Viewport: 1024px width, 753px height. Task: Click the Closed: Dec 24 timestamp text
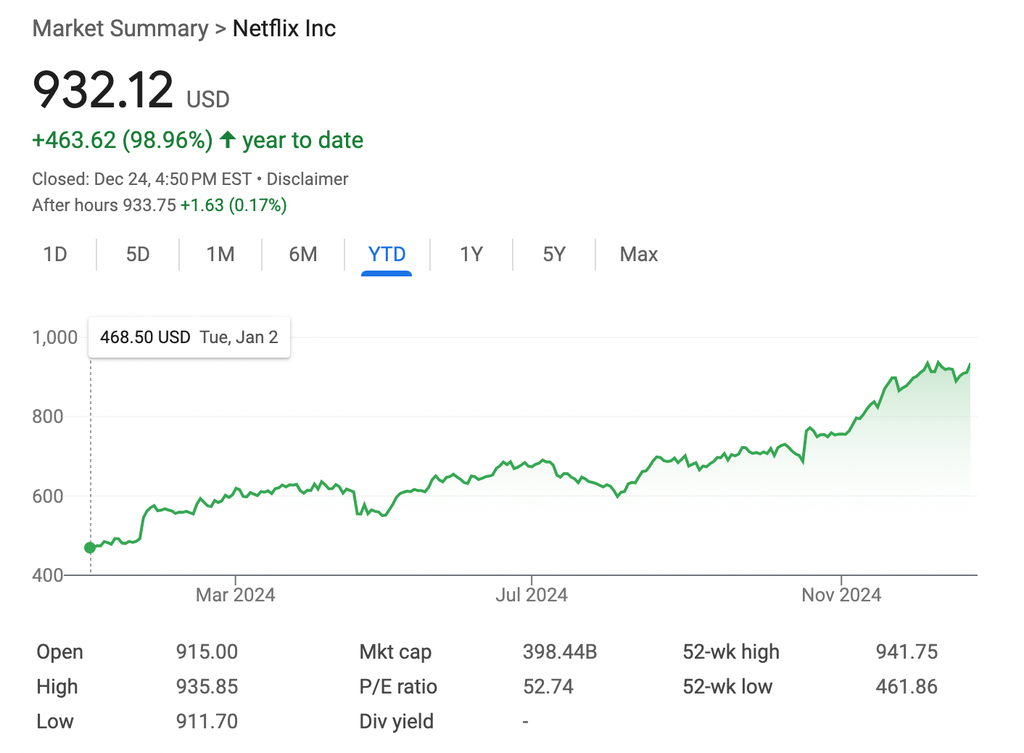coord(142,179)
